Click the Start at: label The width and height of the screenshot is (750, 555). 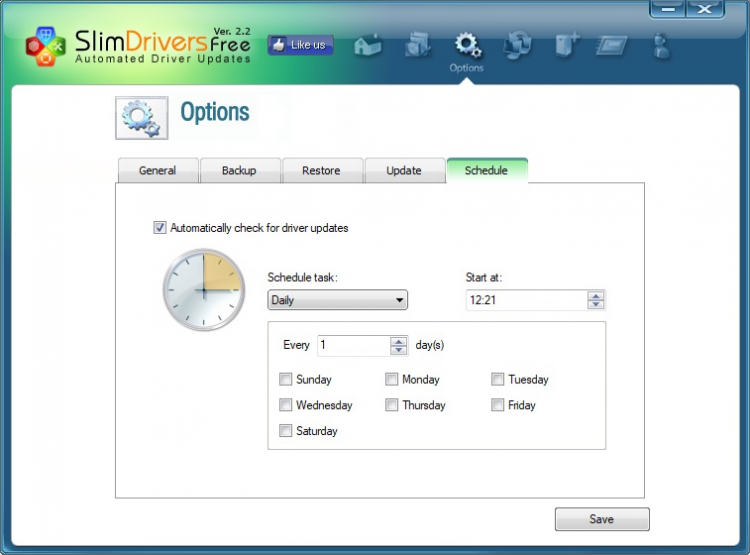tap(484, 278)
